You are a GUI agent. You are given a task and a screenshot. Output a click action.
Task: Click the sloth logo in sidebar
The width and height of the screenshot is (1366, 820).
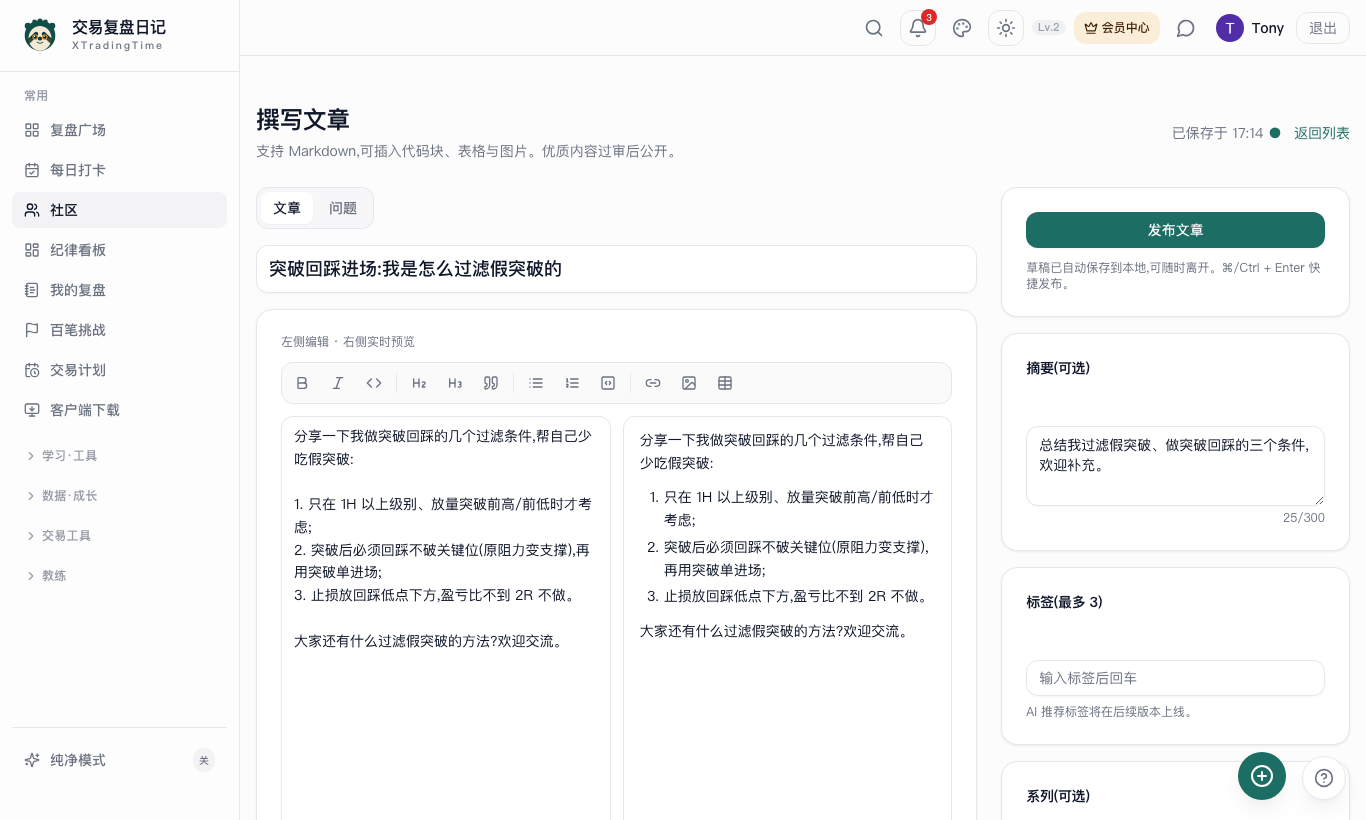40,35
